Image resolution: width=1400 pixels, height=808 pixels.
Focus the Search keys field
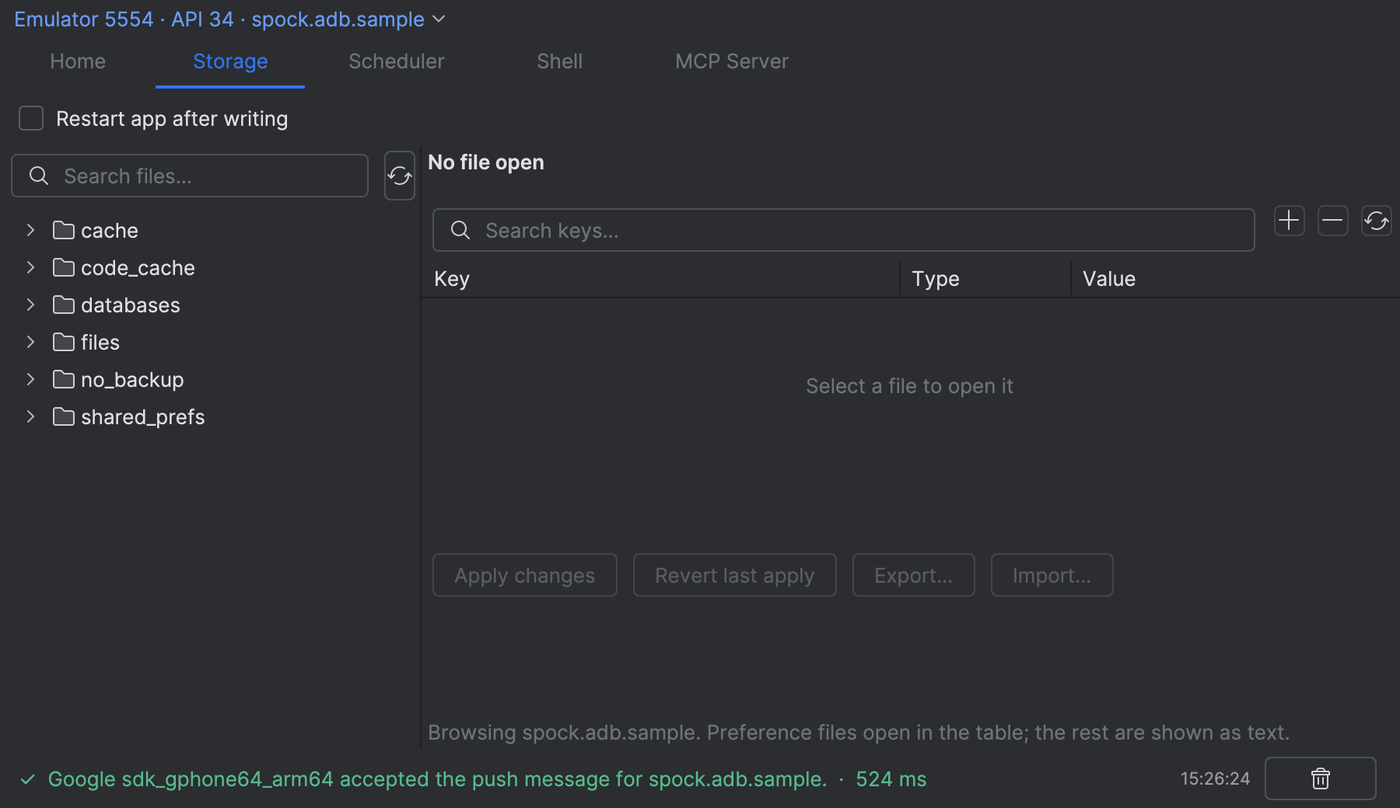(x=844, y=230)
